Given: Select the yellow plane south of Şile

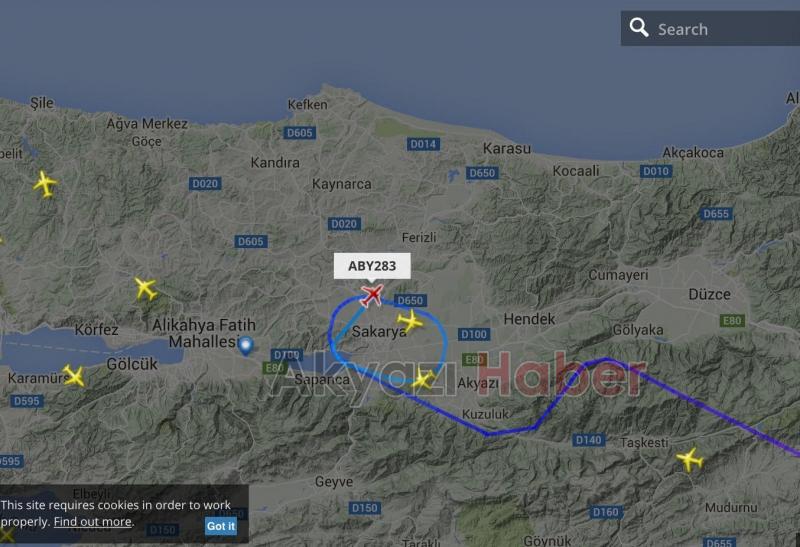Looking at the screenshot, I should click(45, 184).
